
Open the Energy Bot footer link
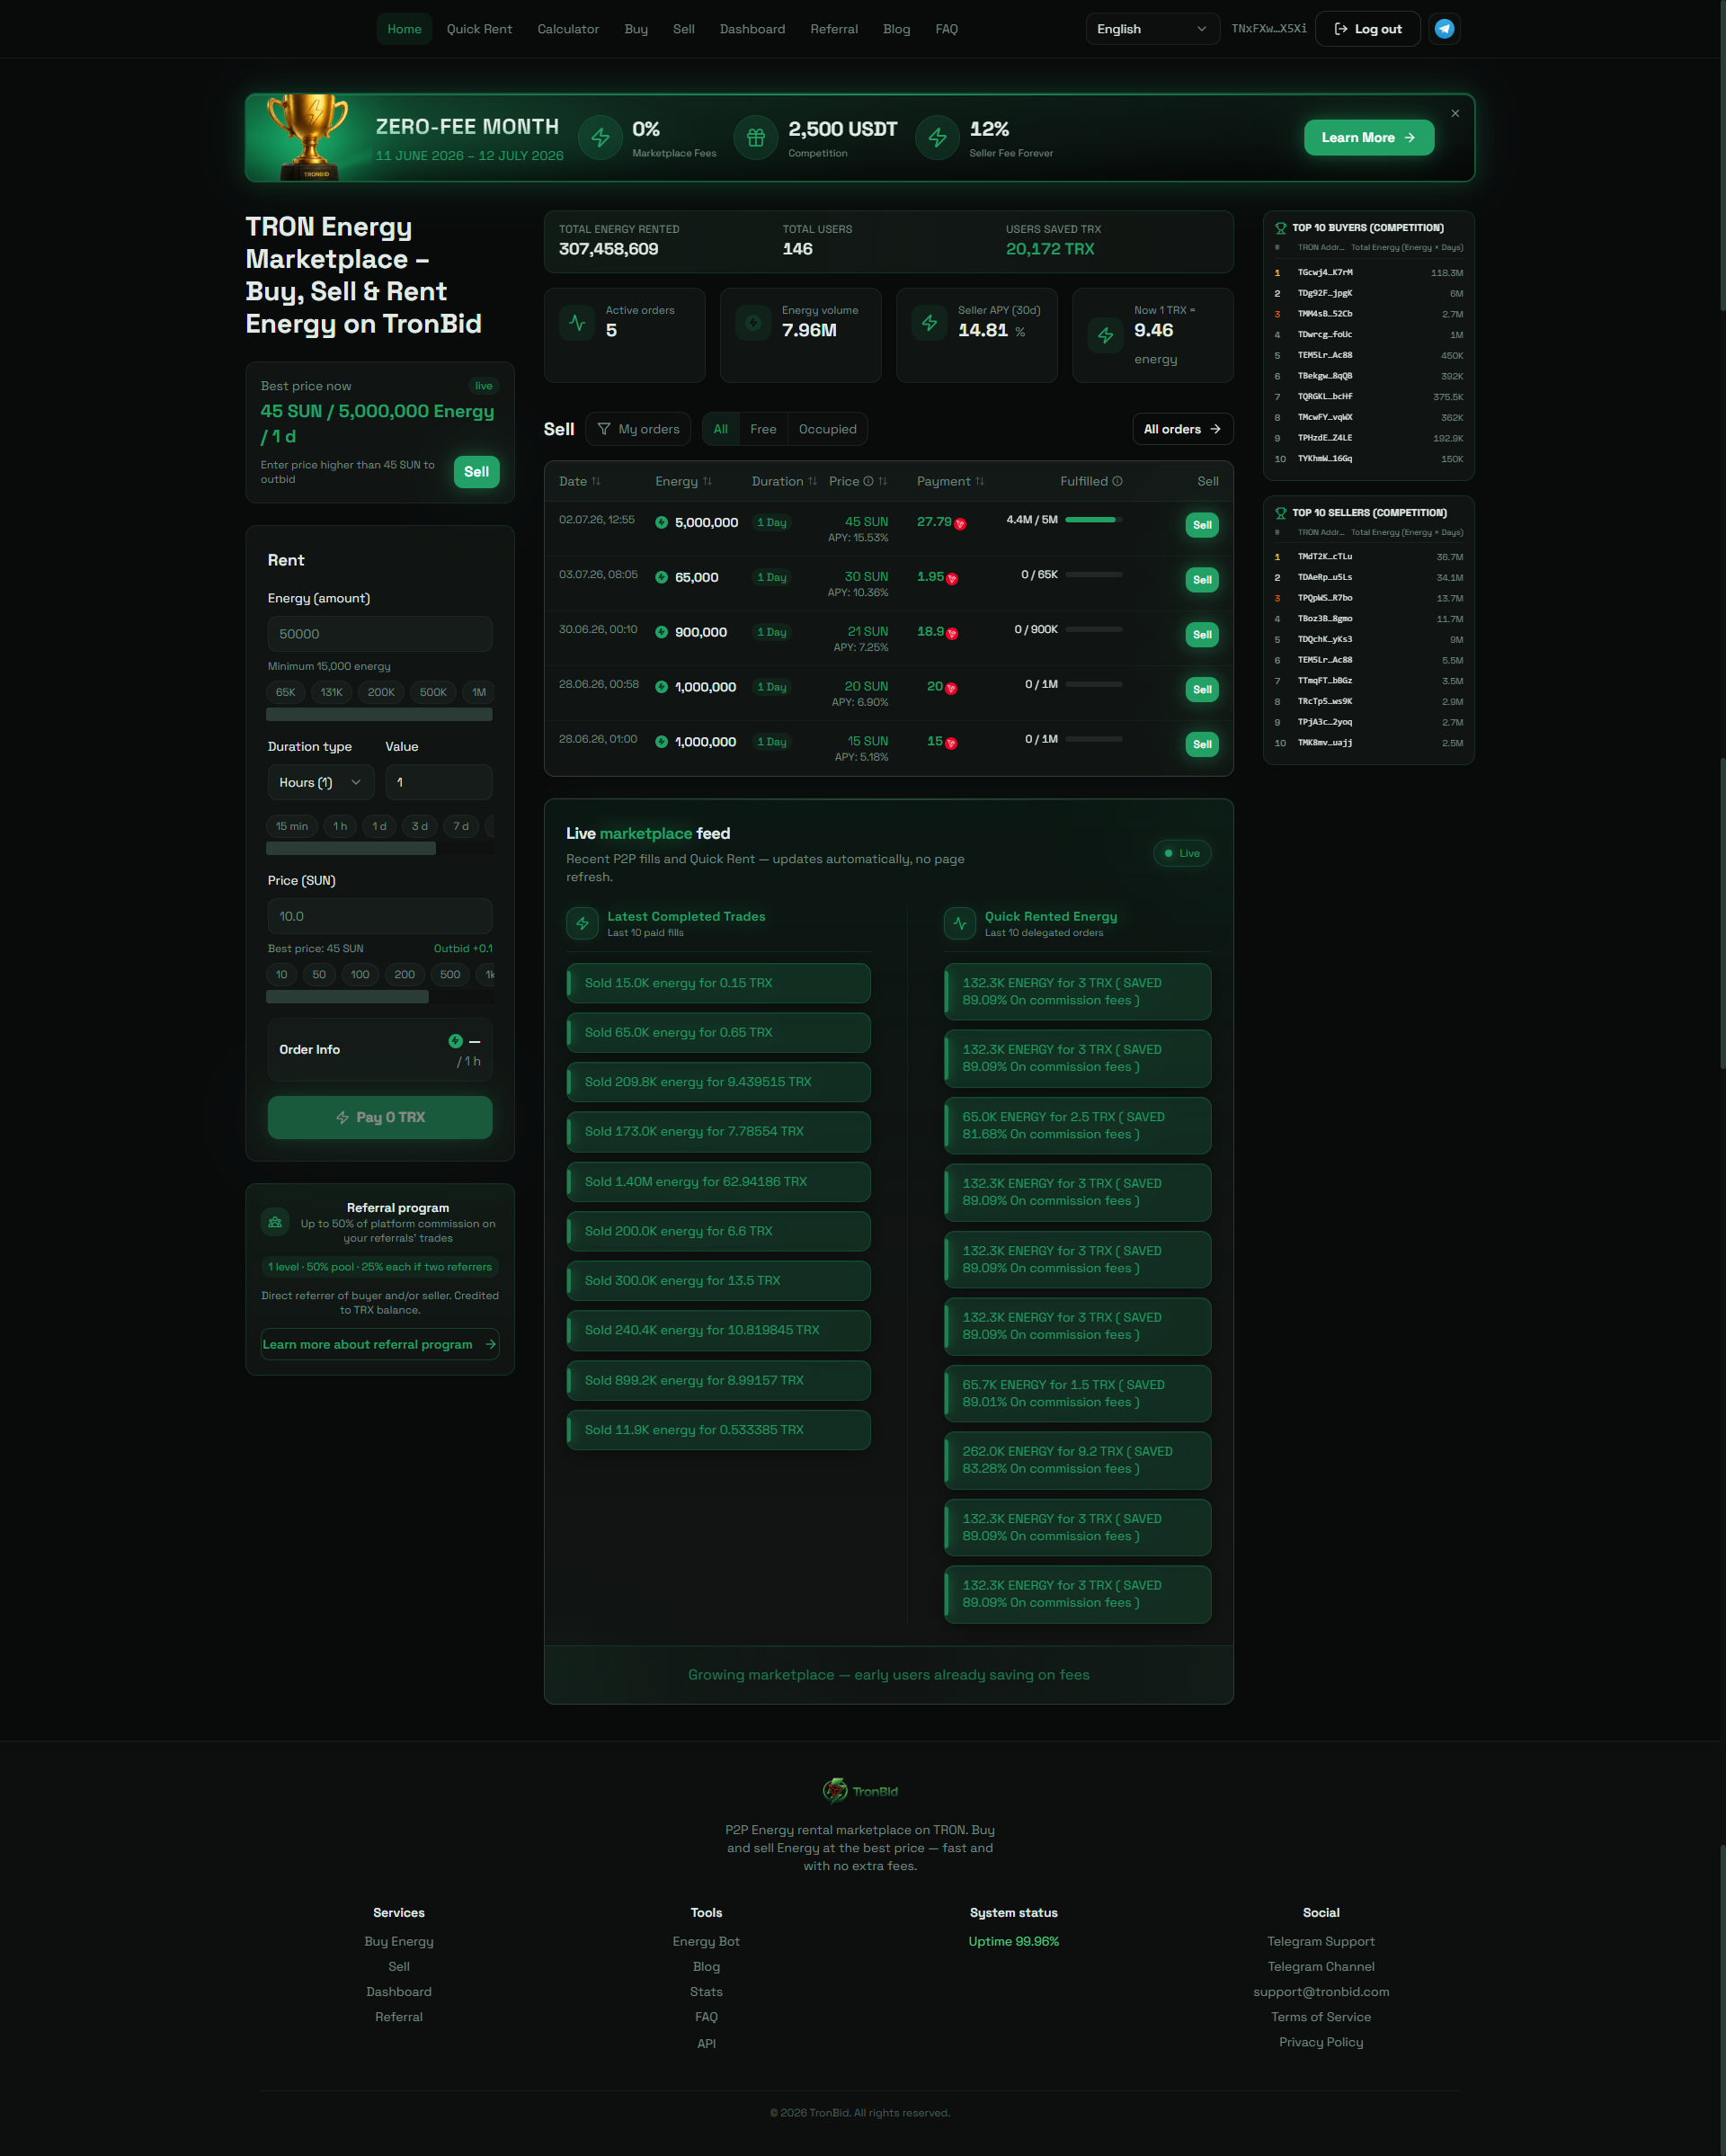[x=706, y=1941]
